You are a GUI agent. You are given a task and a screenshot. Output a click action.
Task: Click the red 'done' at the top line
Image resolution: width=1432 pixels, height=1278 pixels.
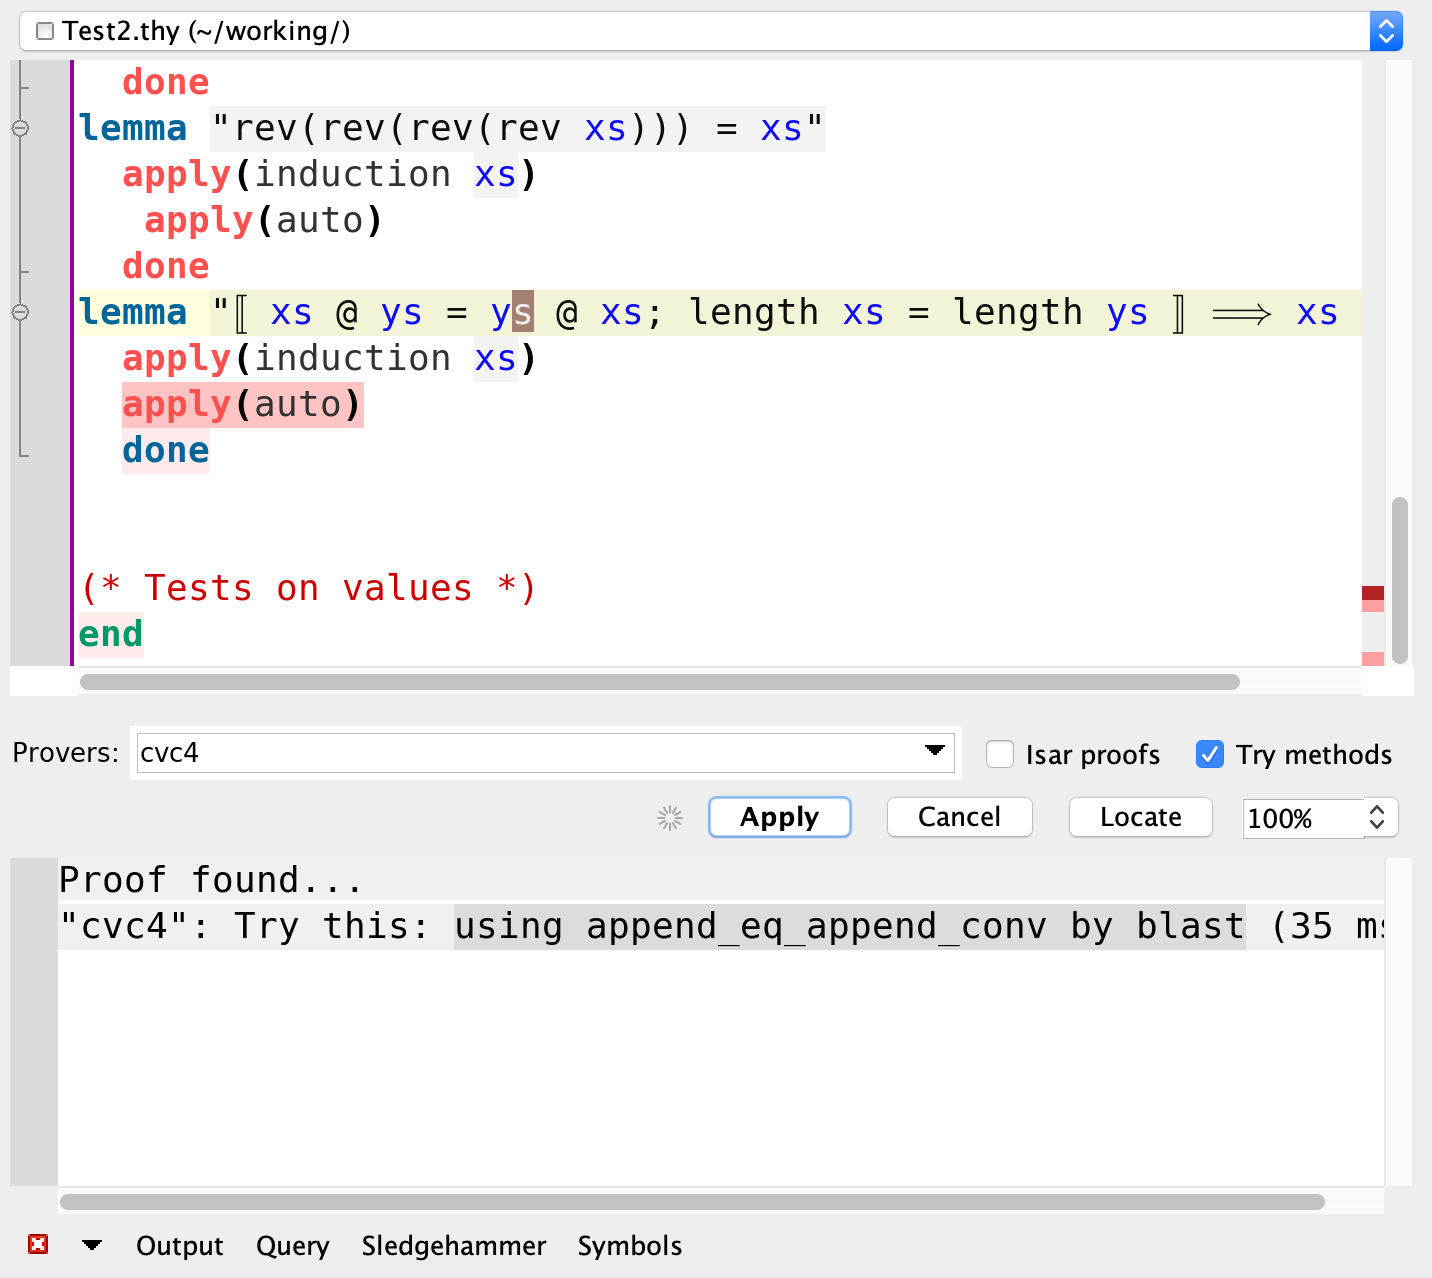(x=166, y=82)
